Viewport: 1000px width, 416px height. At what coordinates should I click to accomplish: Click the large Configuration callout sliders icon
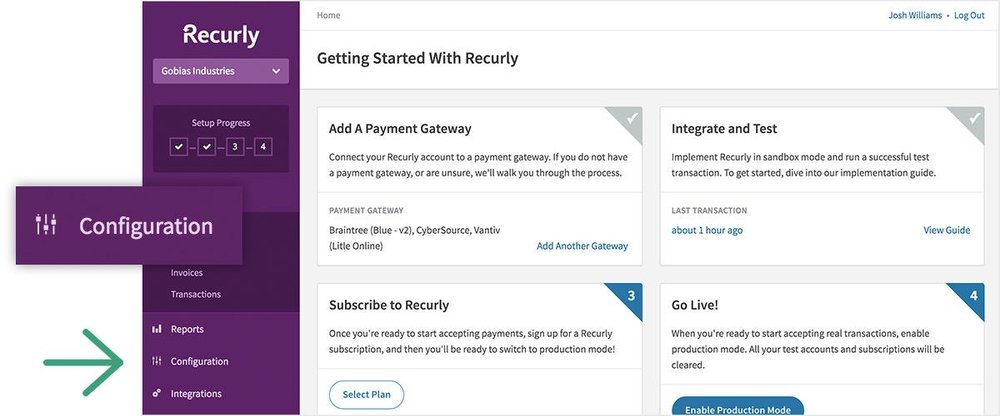[46, 225]
